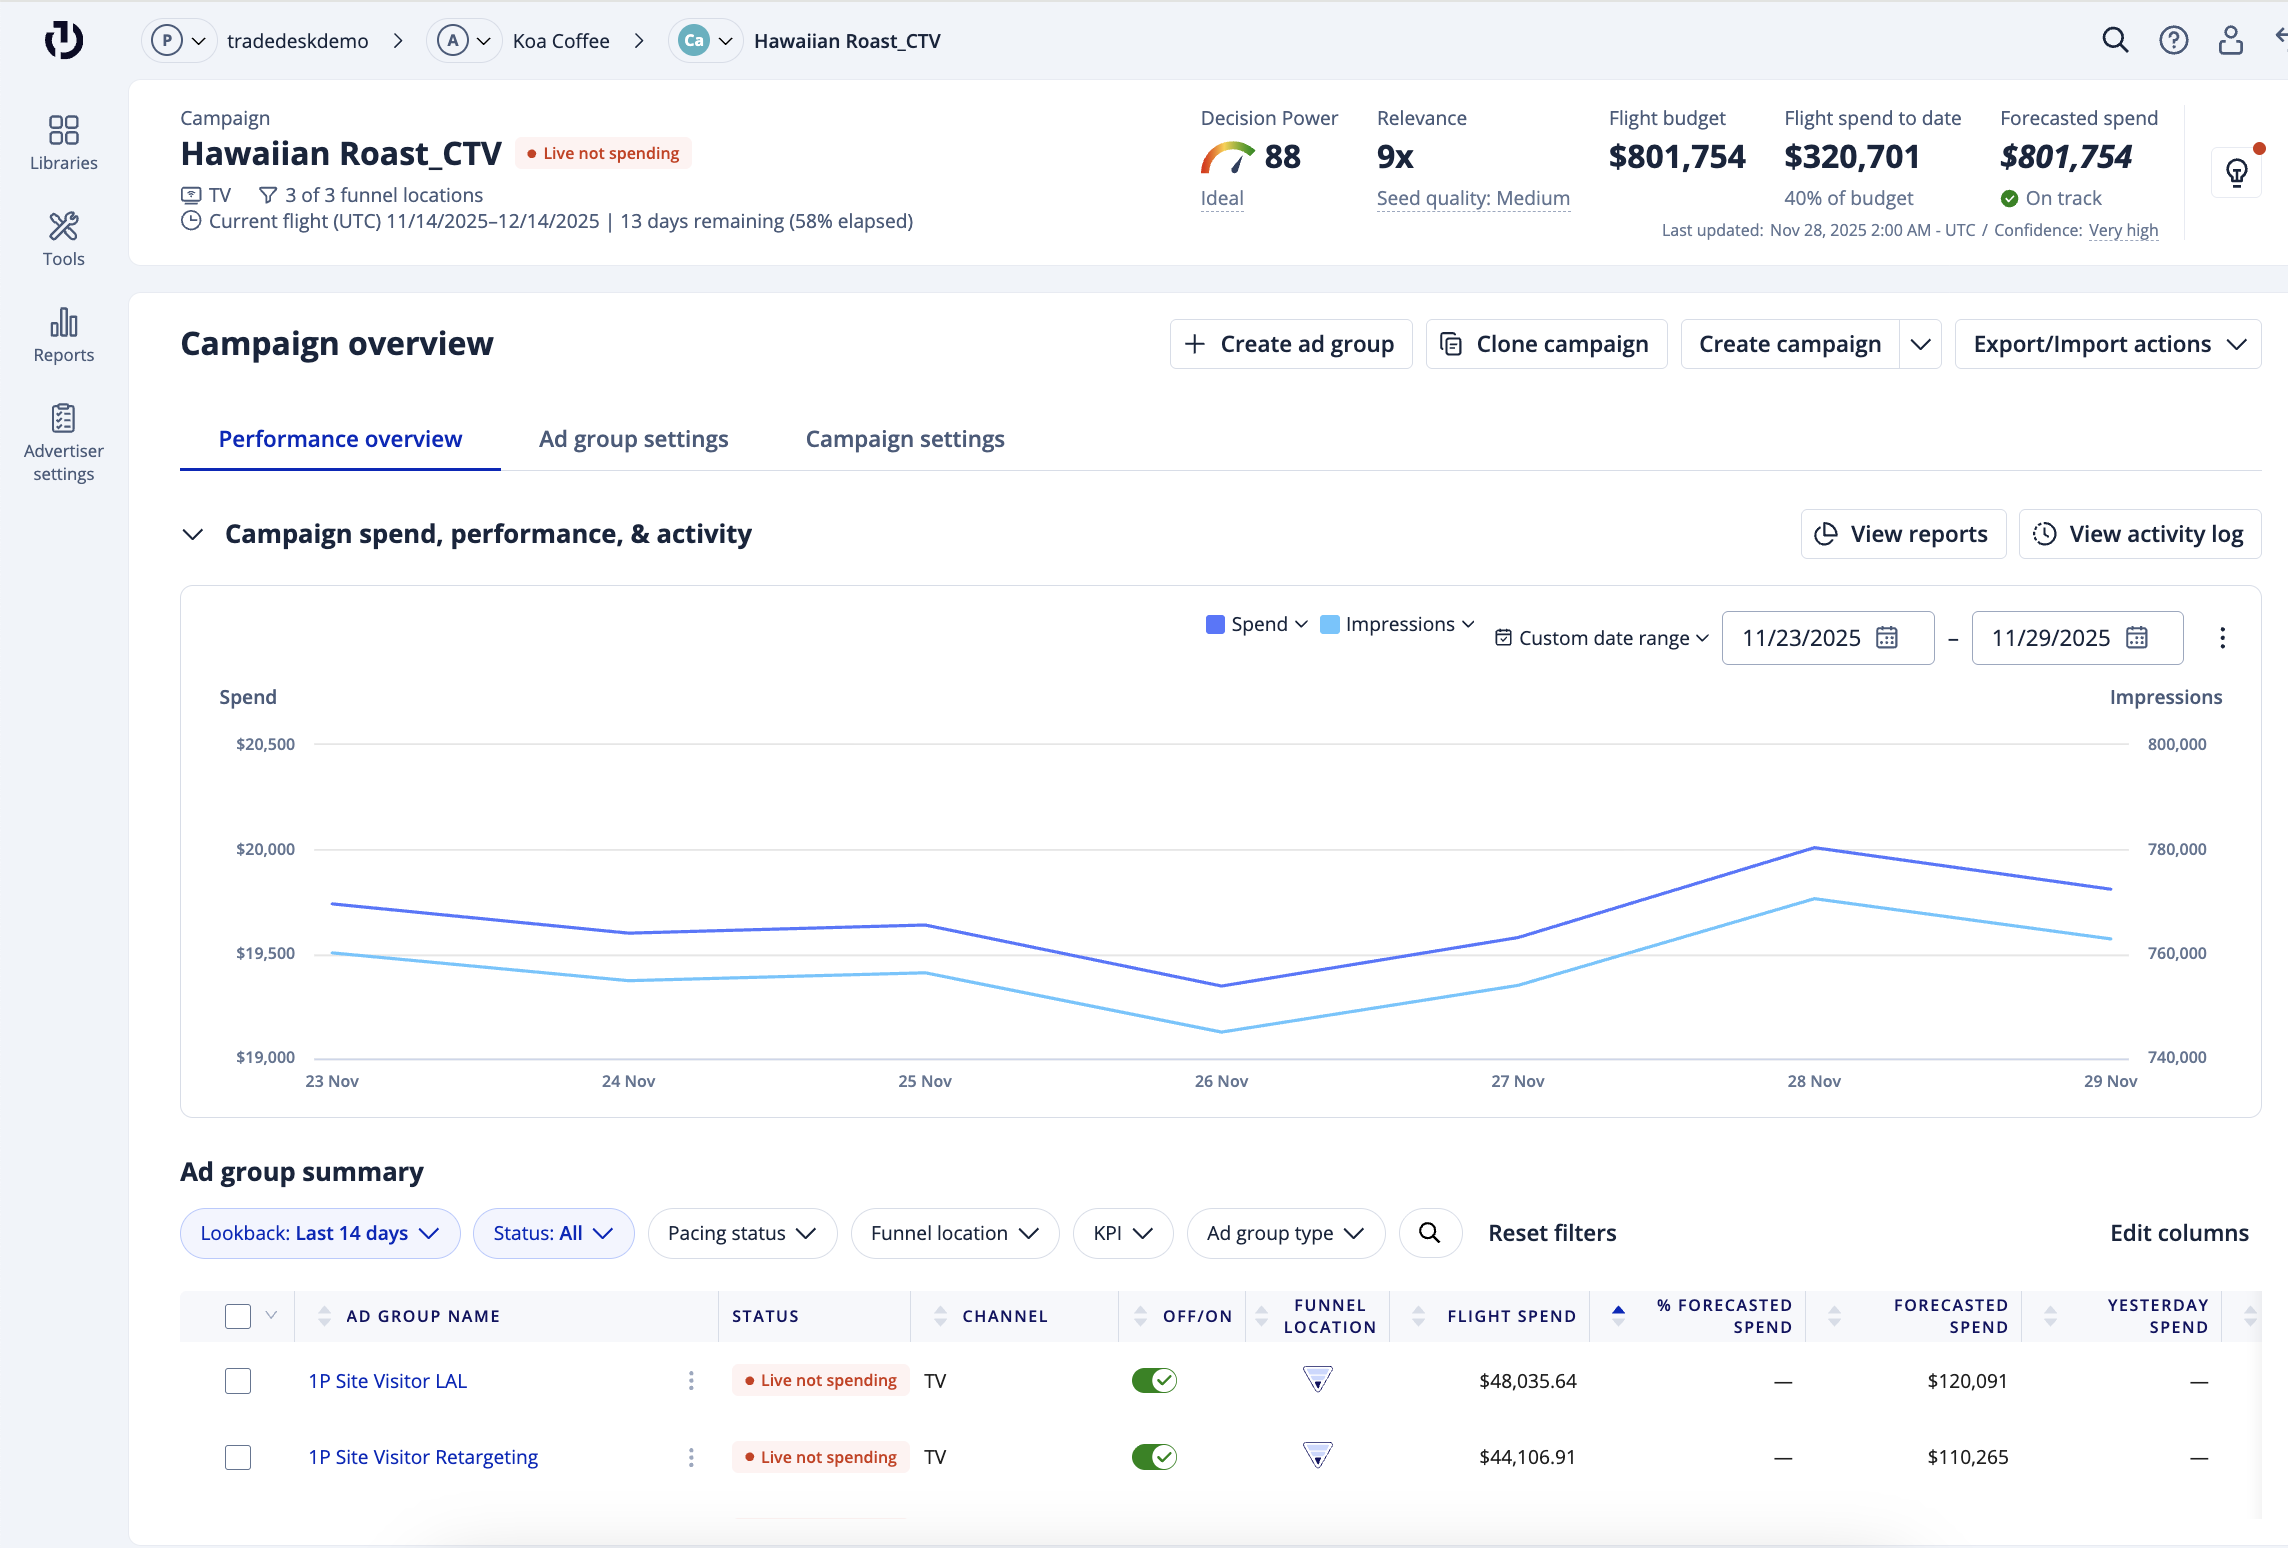
Task: Click the blue Spend legend color swatch
Action: pos(1215,624)
